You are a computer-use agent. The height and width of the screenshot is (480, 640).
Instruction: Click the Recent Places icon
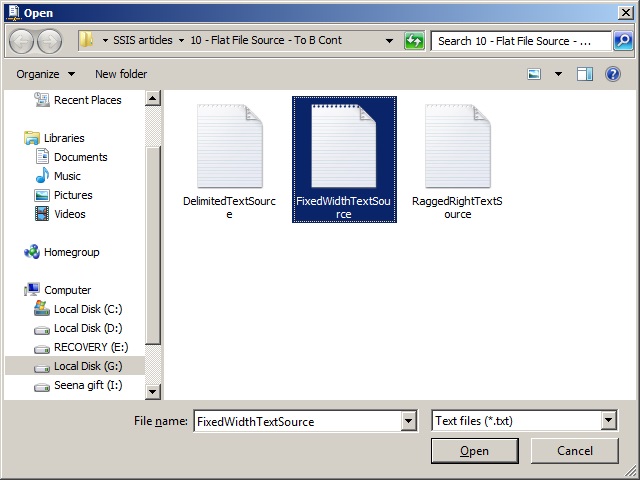pyautogui.click(x=42, y=100)
